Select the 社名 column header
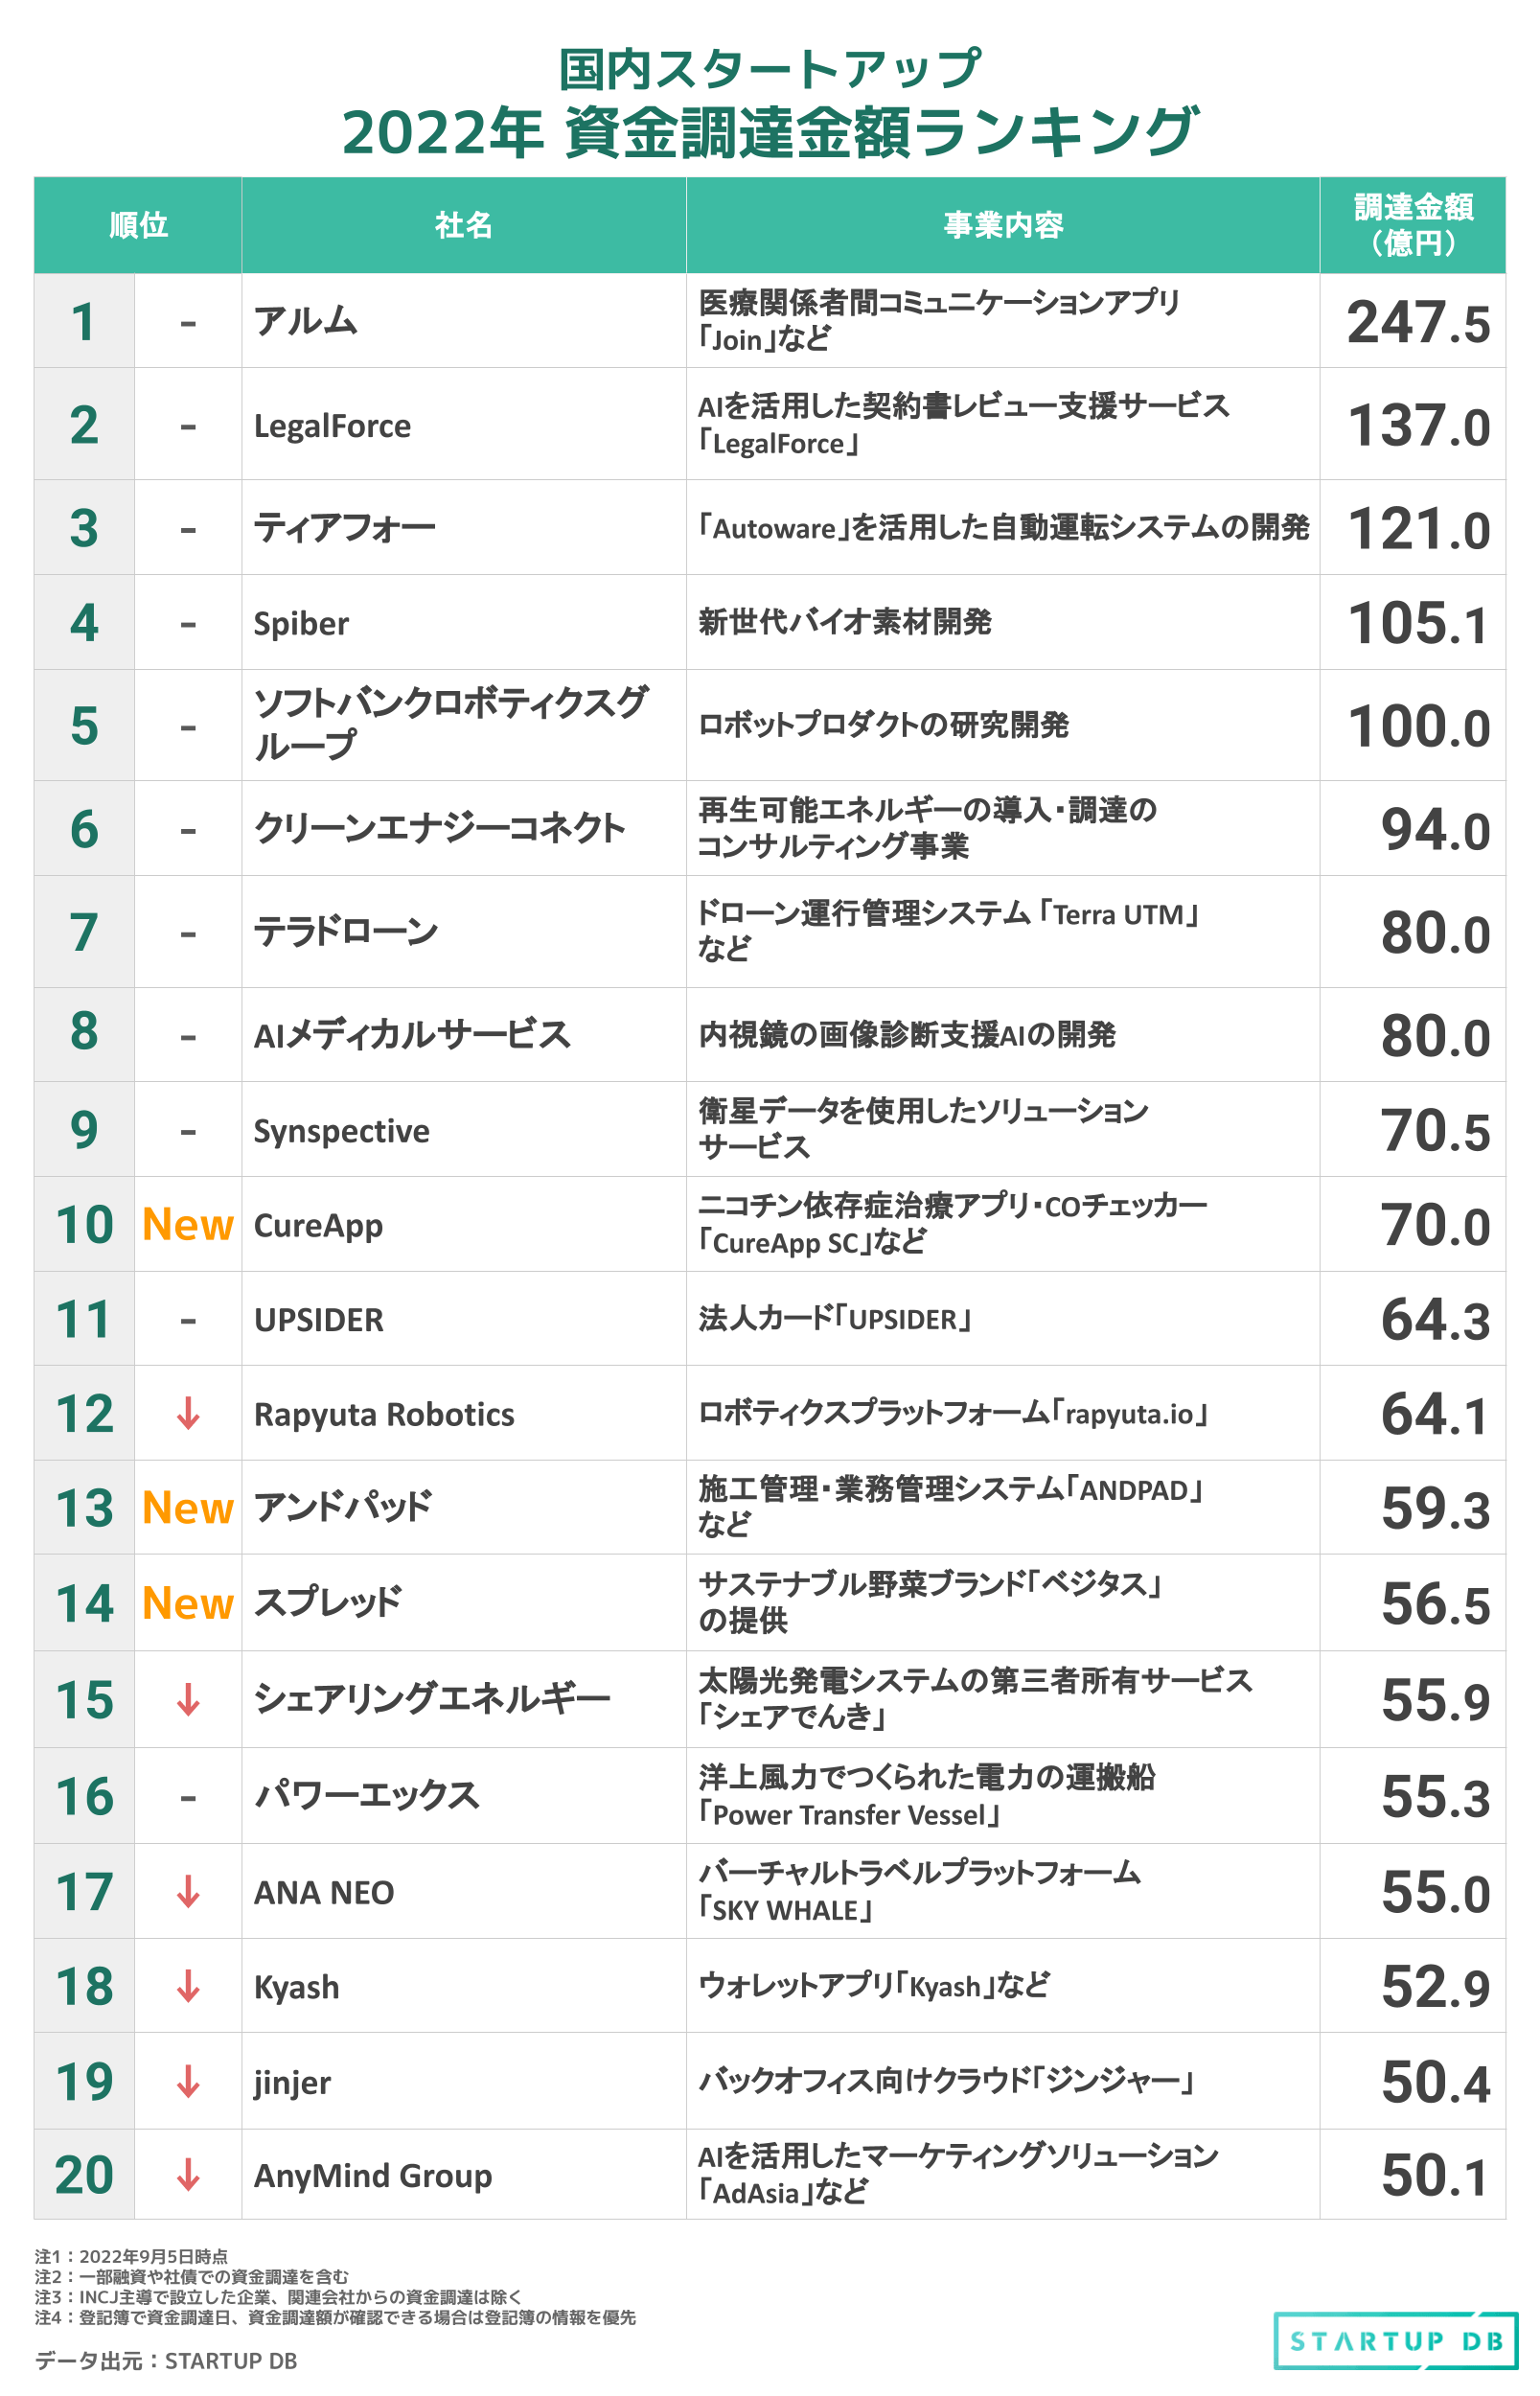Screen dimensions: 1540x2396 pos(463,225)
